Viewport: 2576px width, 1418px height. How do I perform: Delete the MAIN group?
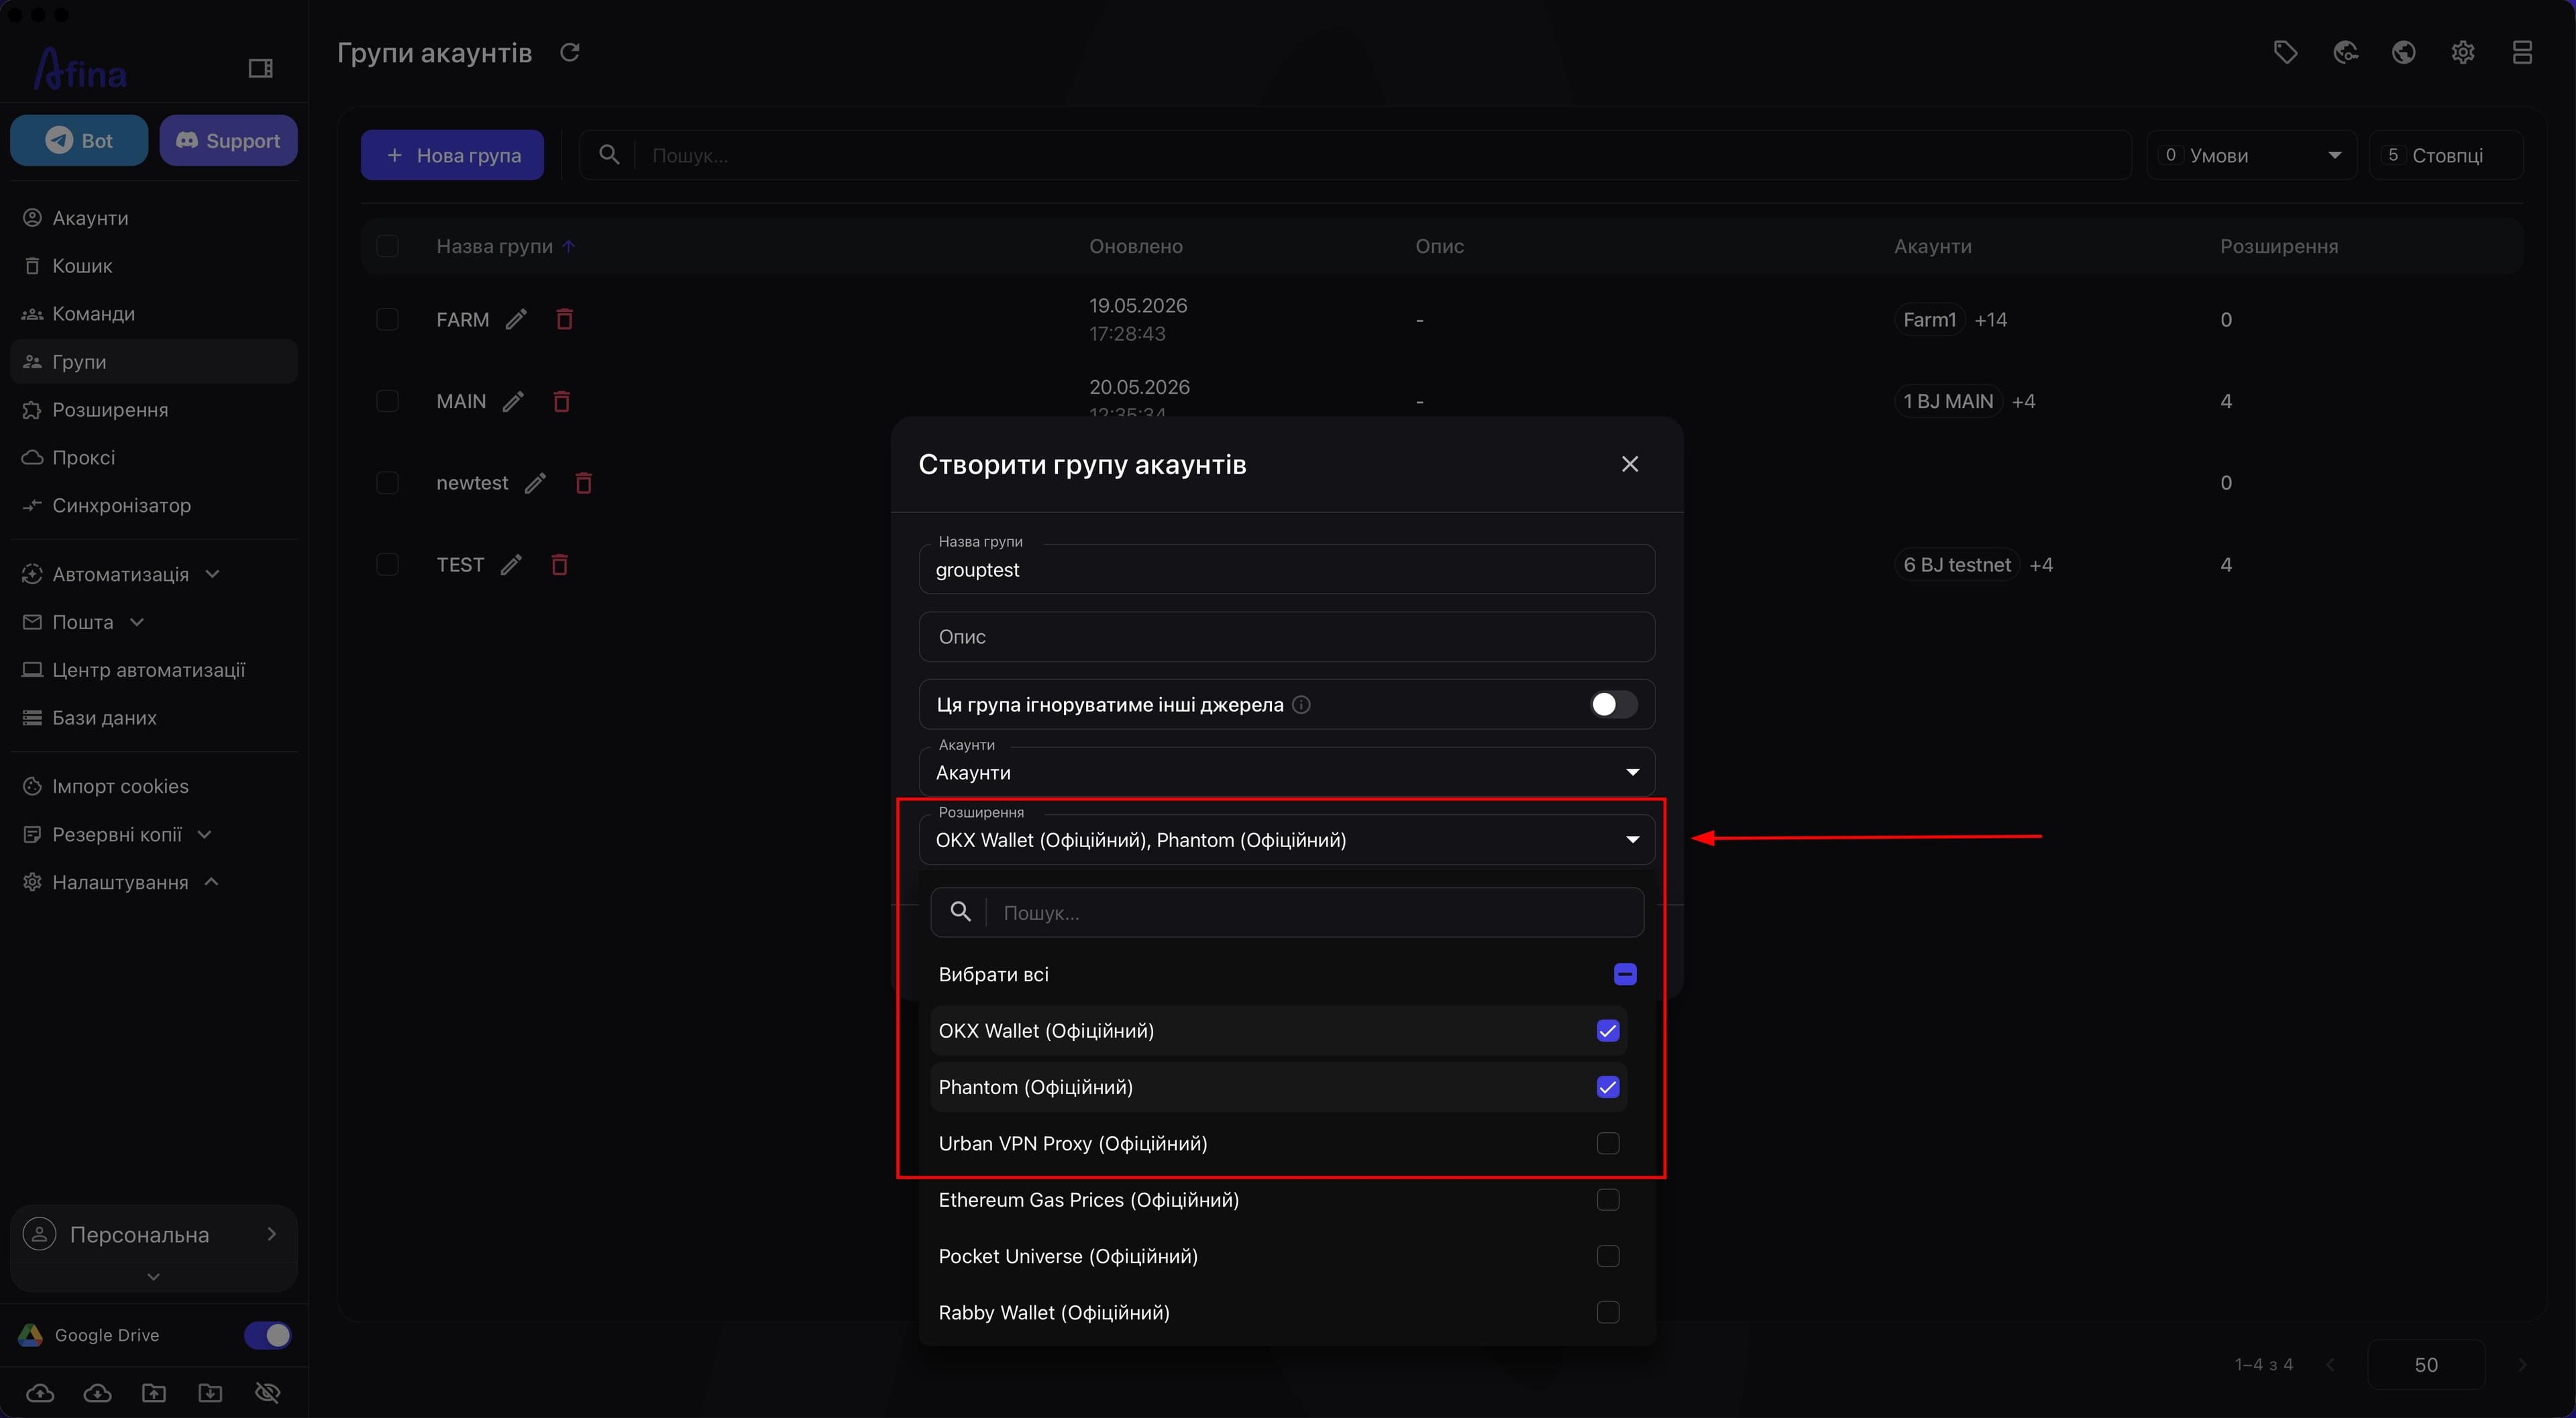[561, 401]
